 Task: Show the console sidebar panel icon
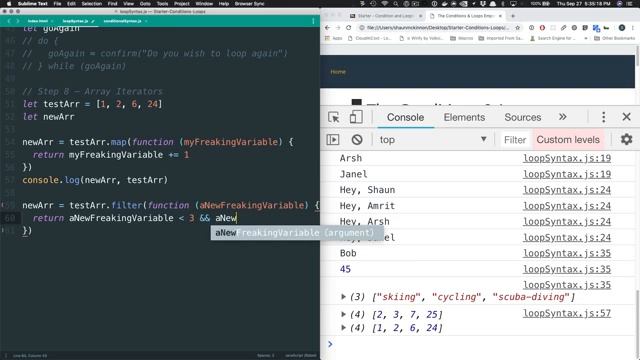[333, 140]
